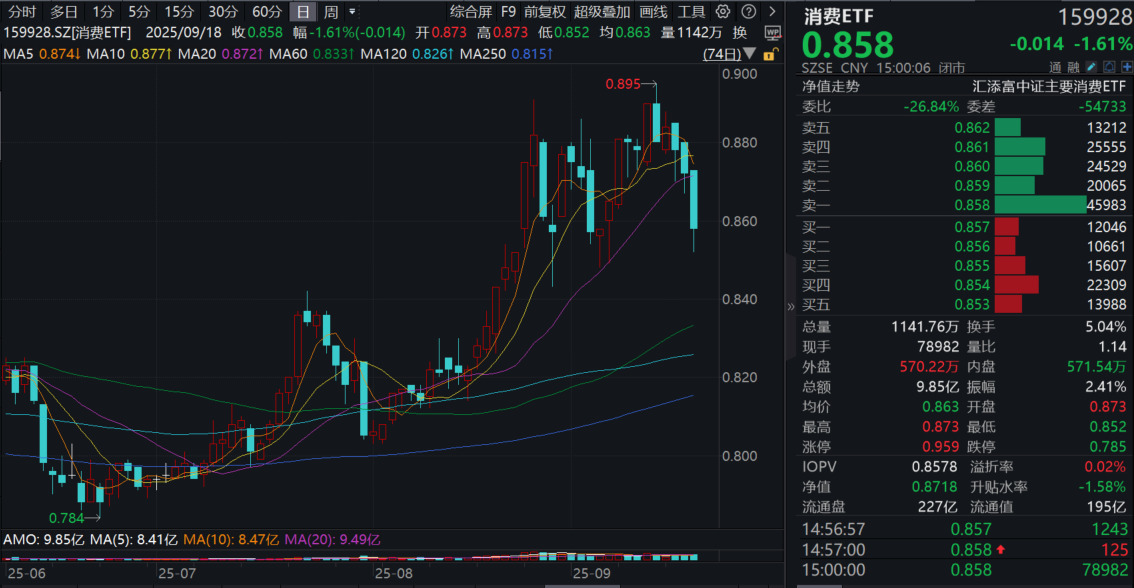Open the chart settings gear icon
The height and width of the screenshot is (588, 1134).
(725, 12)
